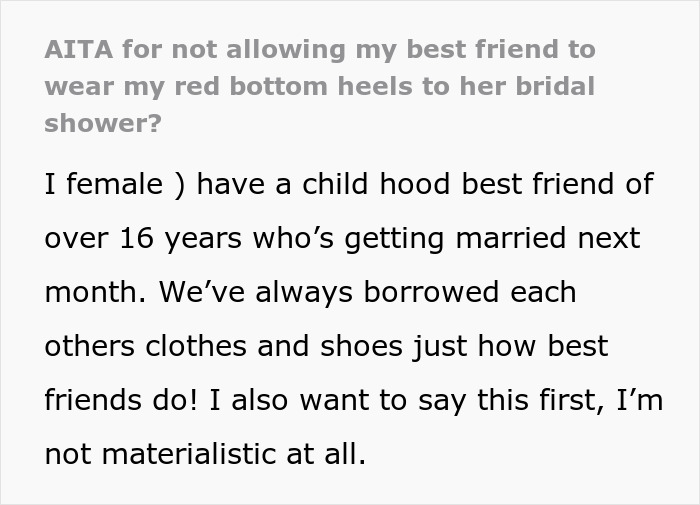Click the word "clothes" in the body text
Screen dimensions: 700x505
coord(196,346)
